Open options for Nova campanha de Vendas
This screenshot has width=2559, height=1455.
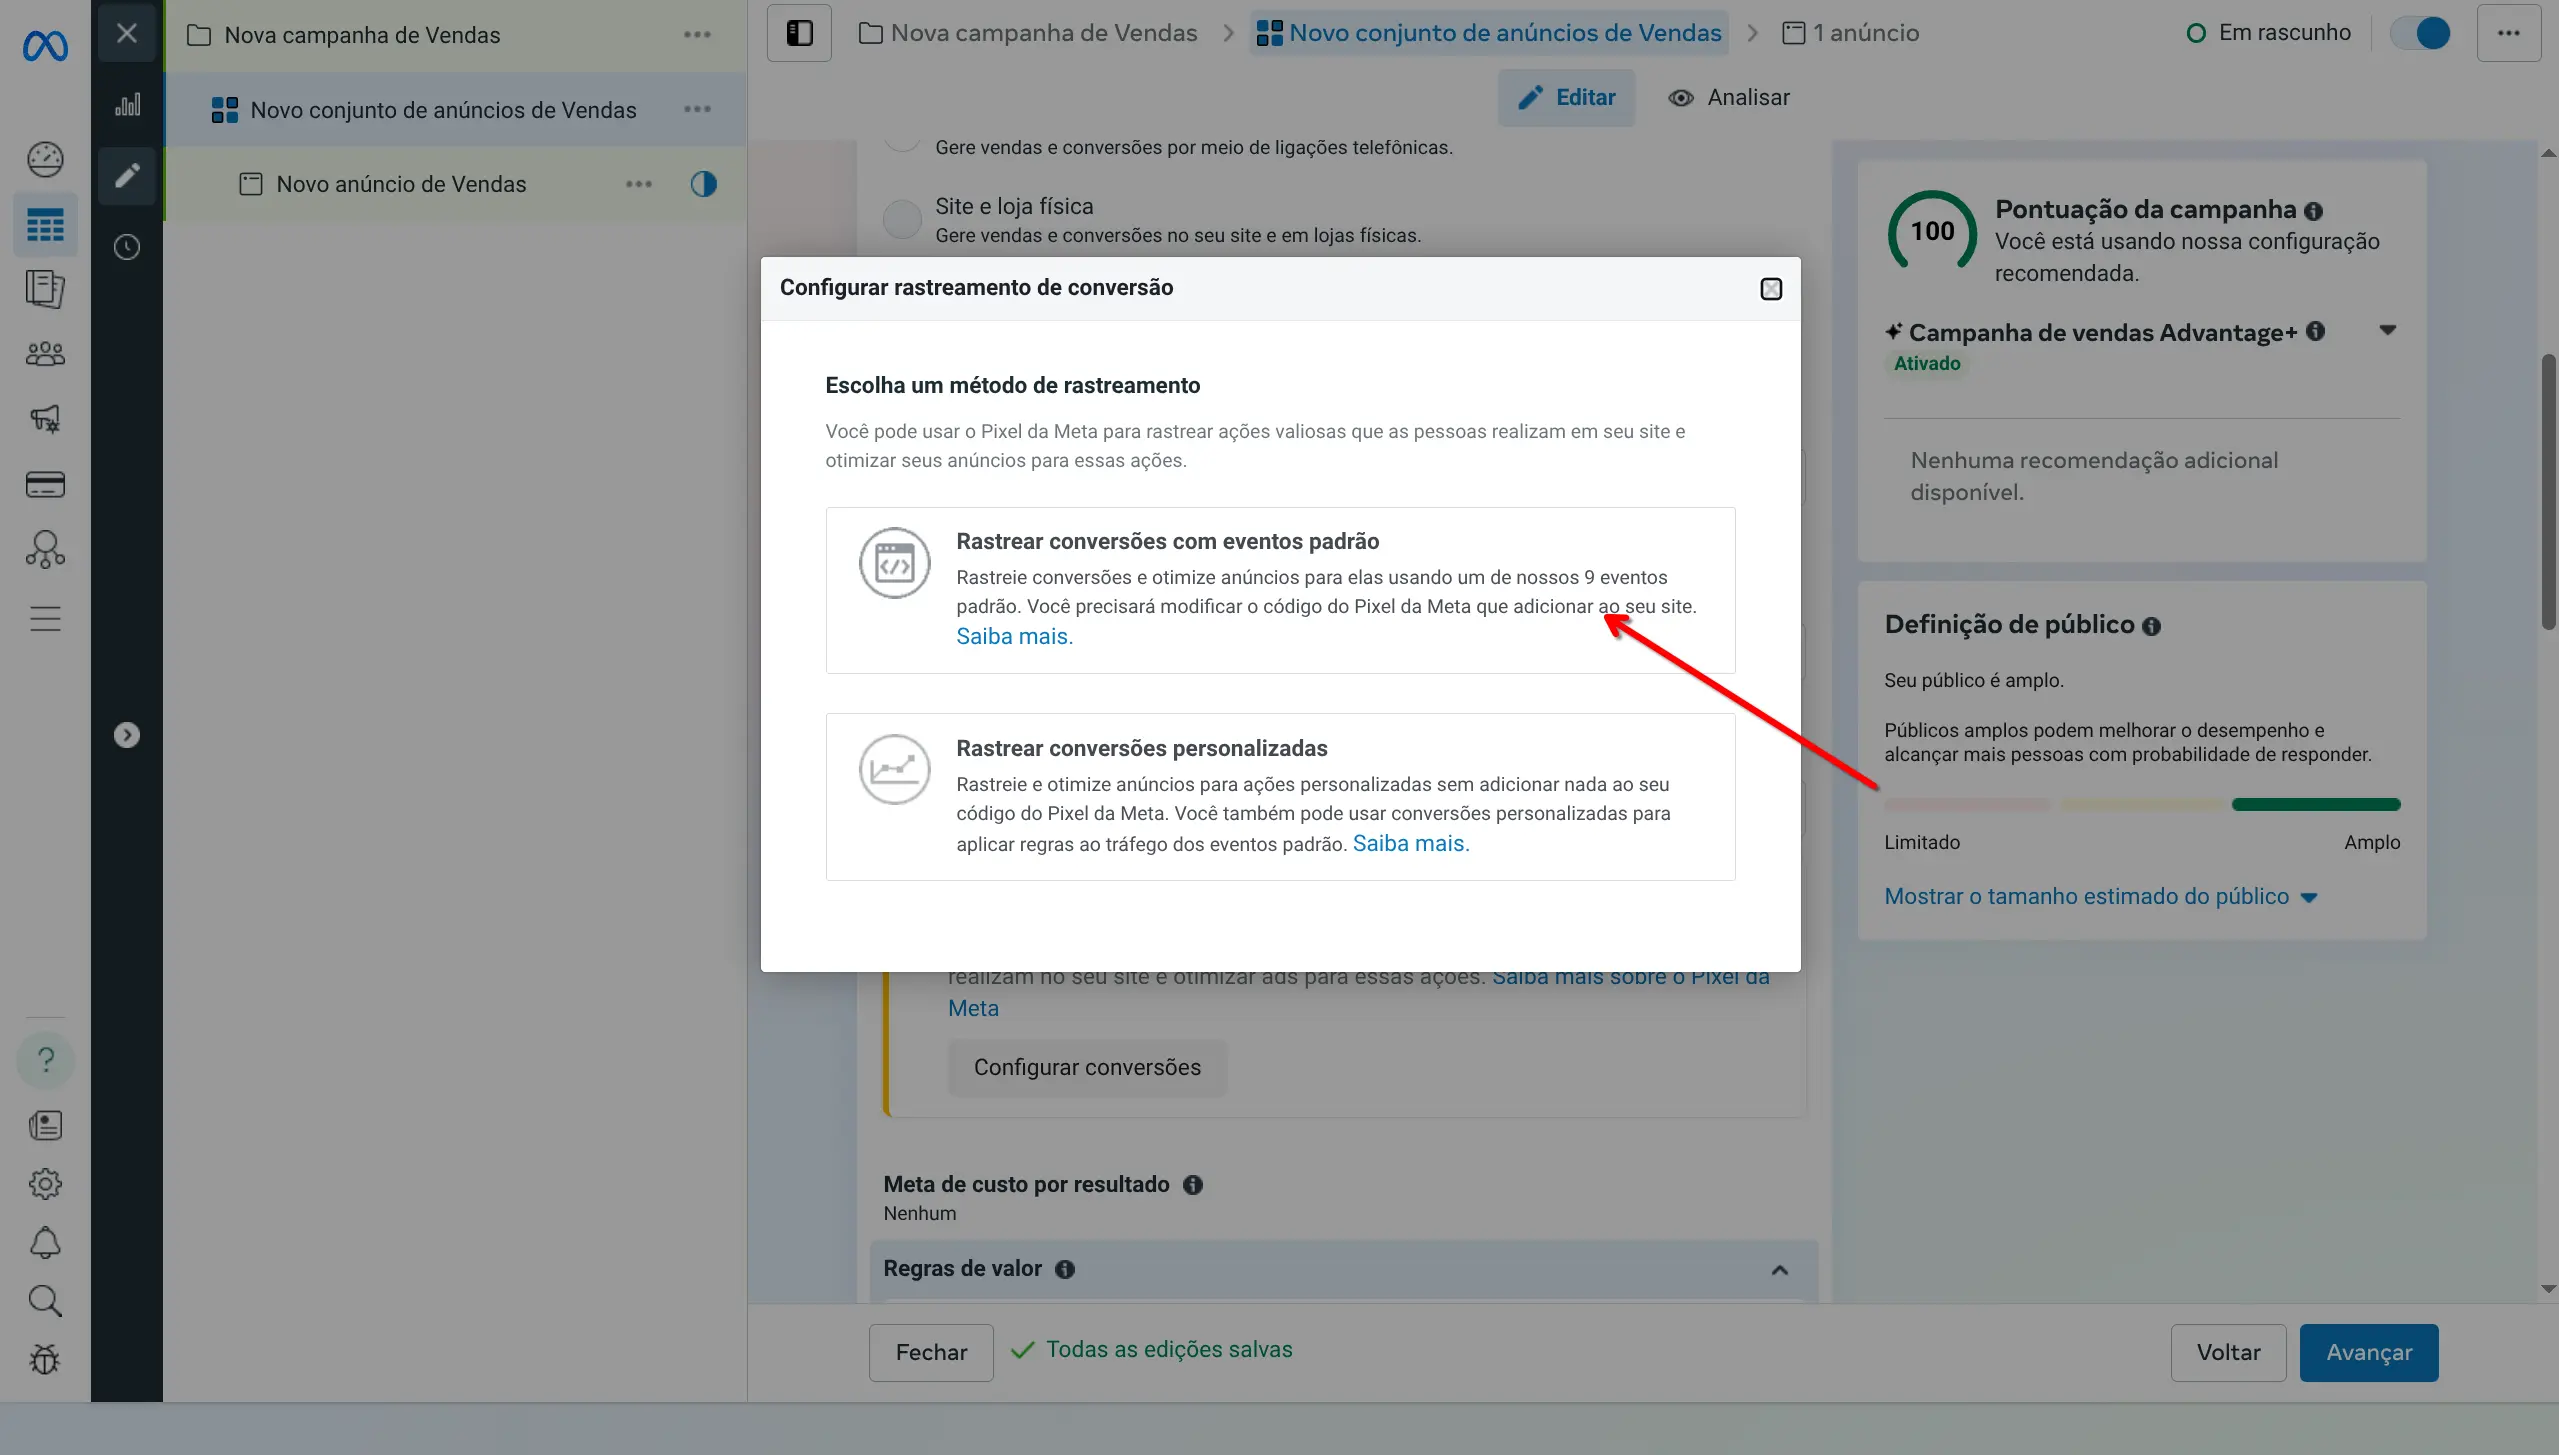[x=697, y=35]
